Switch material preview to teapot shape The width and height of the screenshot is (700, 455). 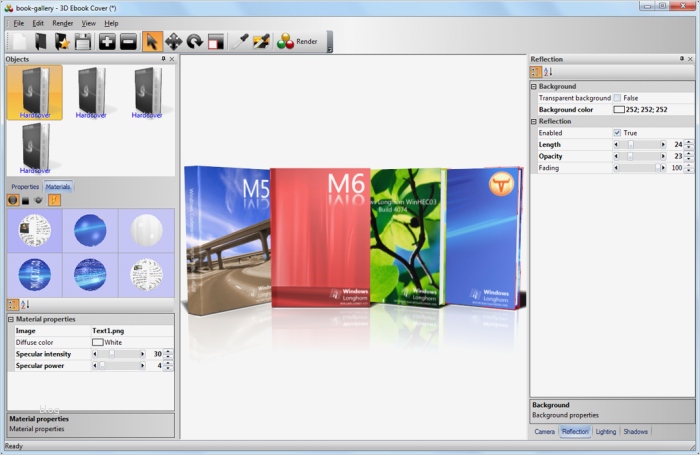click(x=39, y=200)
